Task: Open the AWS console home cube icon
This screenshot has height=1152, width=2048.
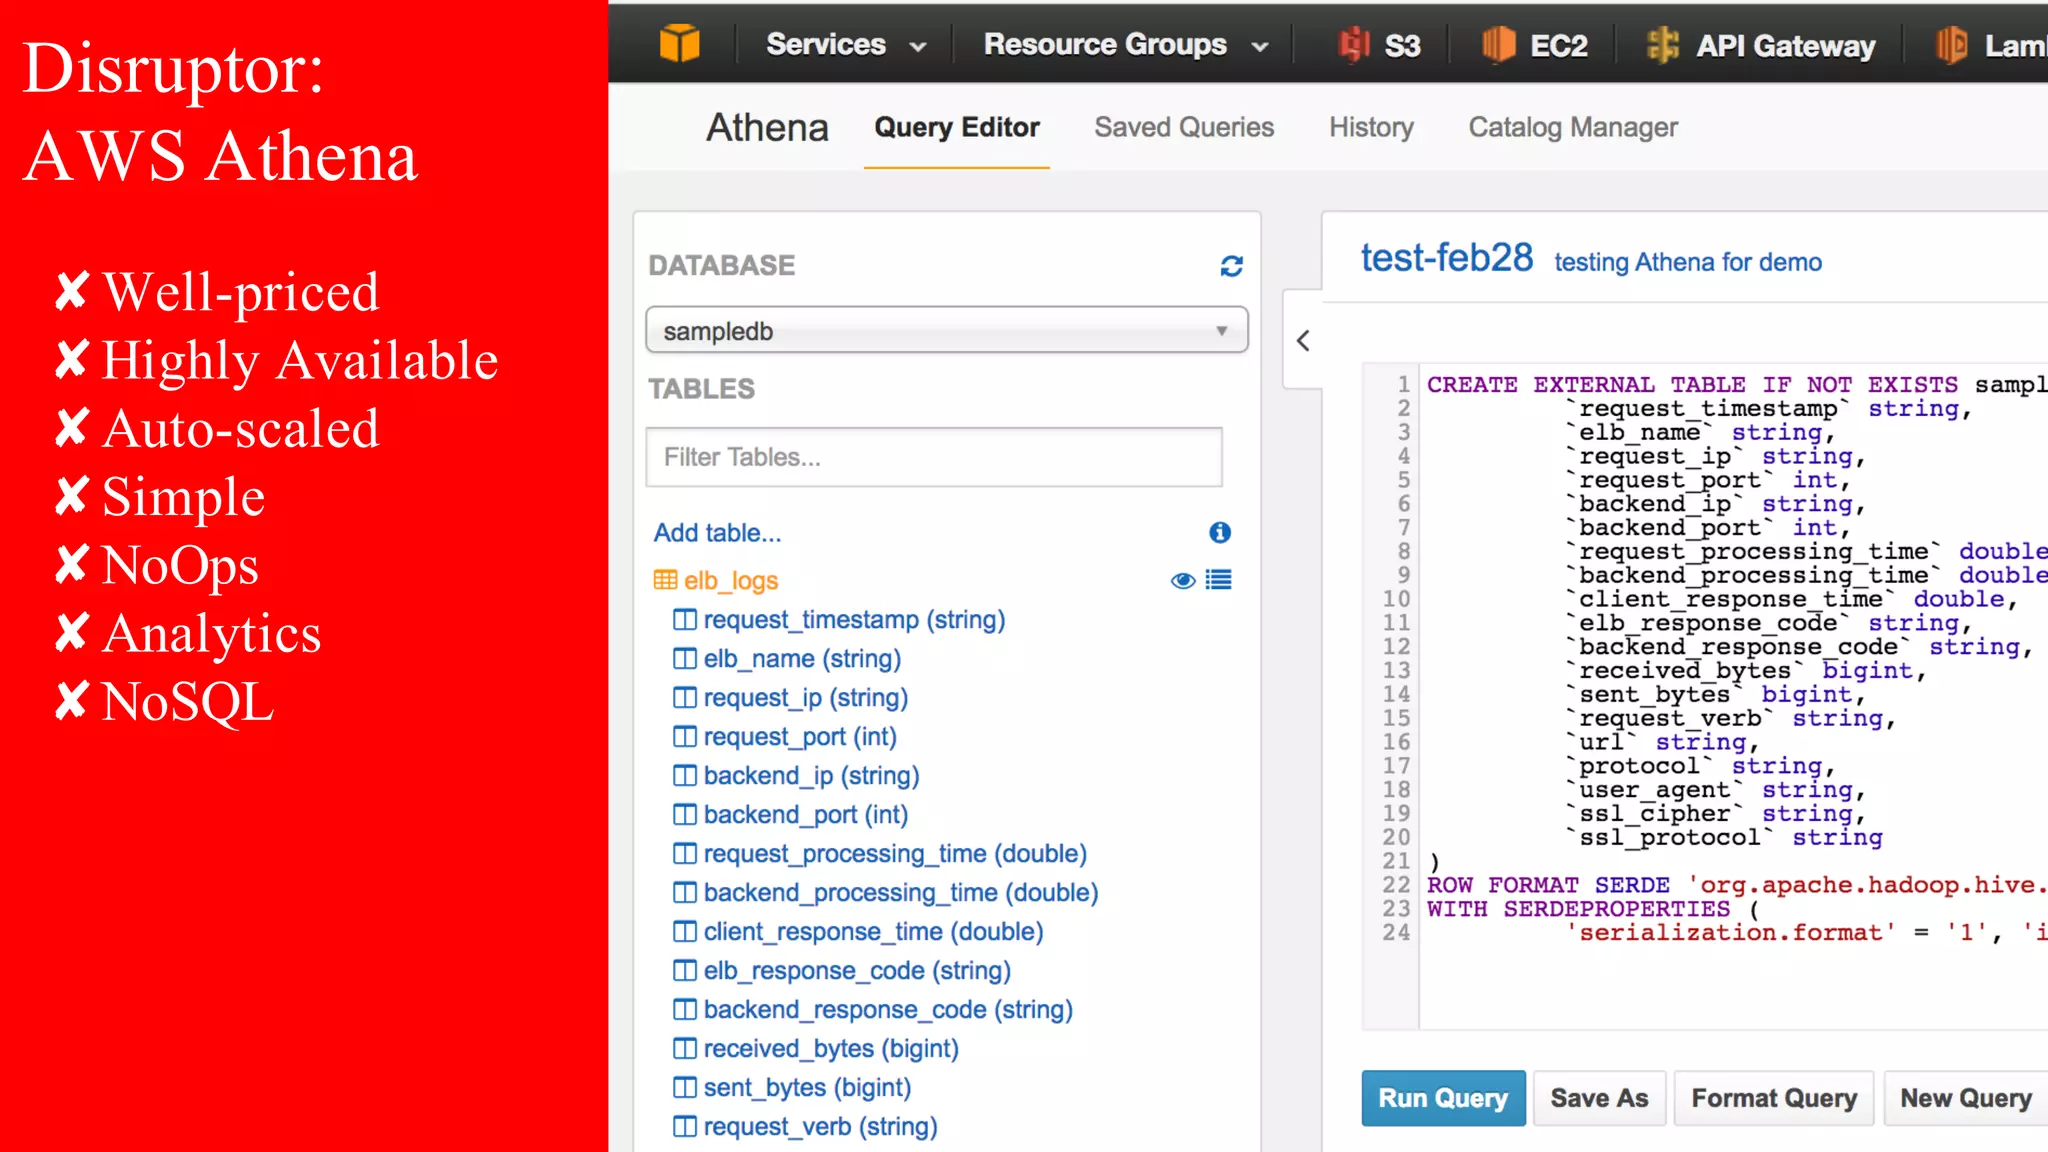Action: [680, 44]
